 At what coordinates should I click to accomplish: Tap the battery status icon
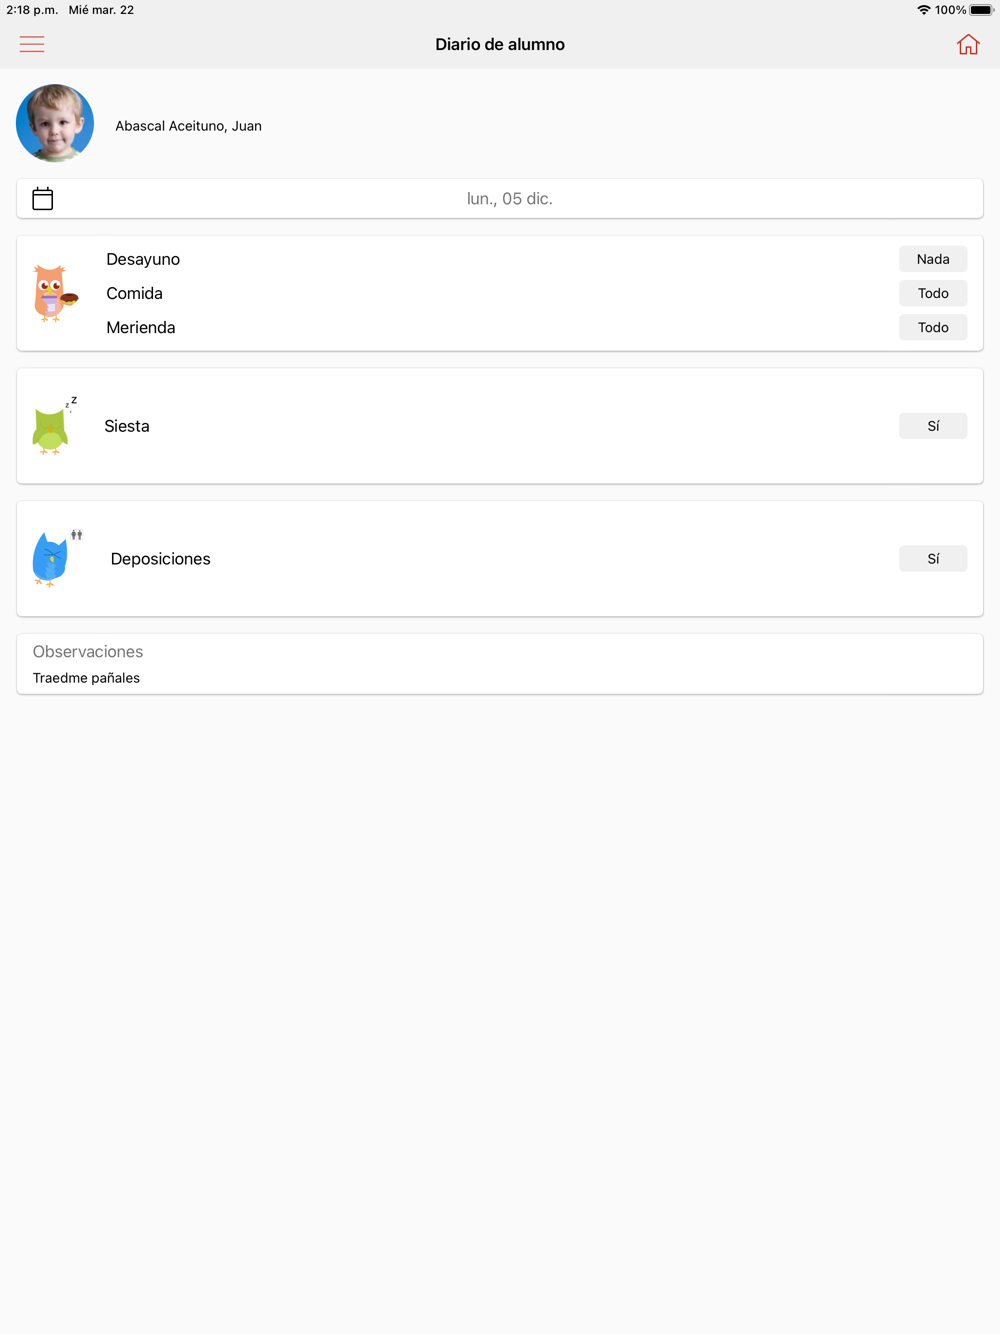(x=981, y=10)
